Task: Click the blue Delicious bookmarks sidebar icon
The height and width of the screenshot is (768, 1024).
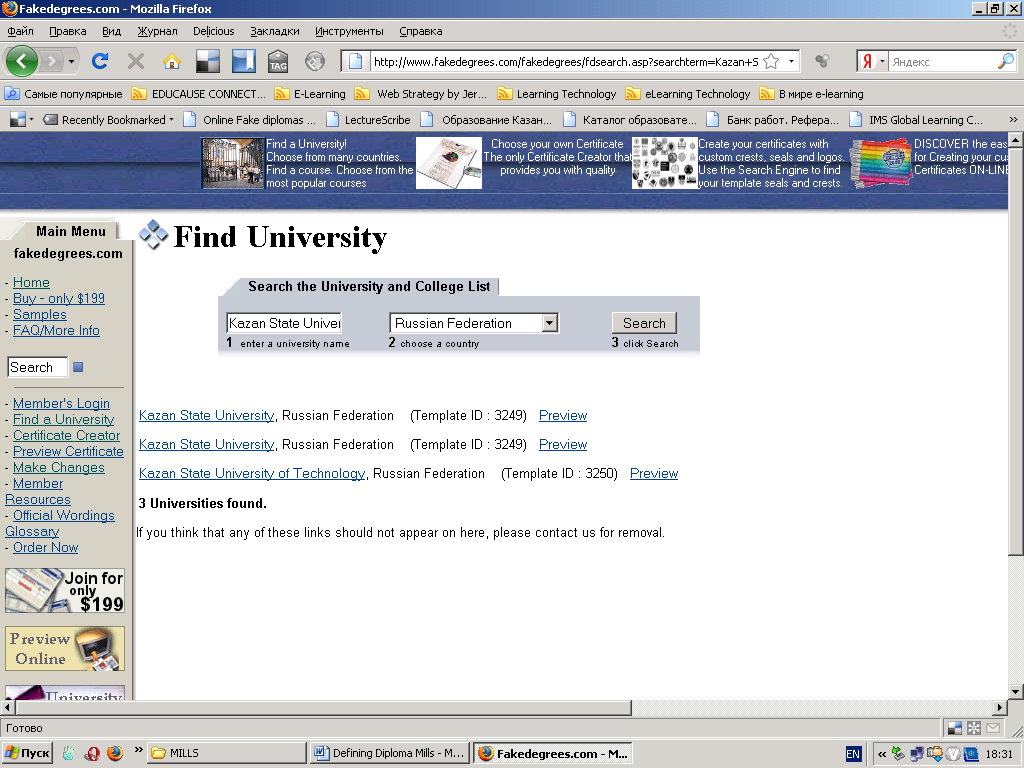Action: [x=244, y=61]
